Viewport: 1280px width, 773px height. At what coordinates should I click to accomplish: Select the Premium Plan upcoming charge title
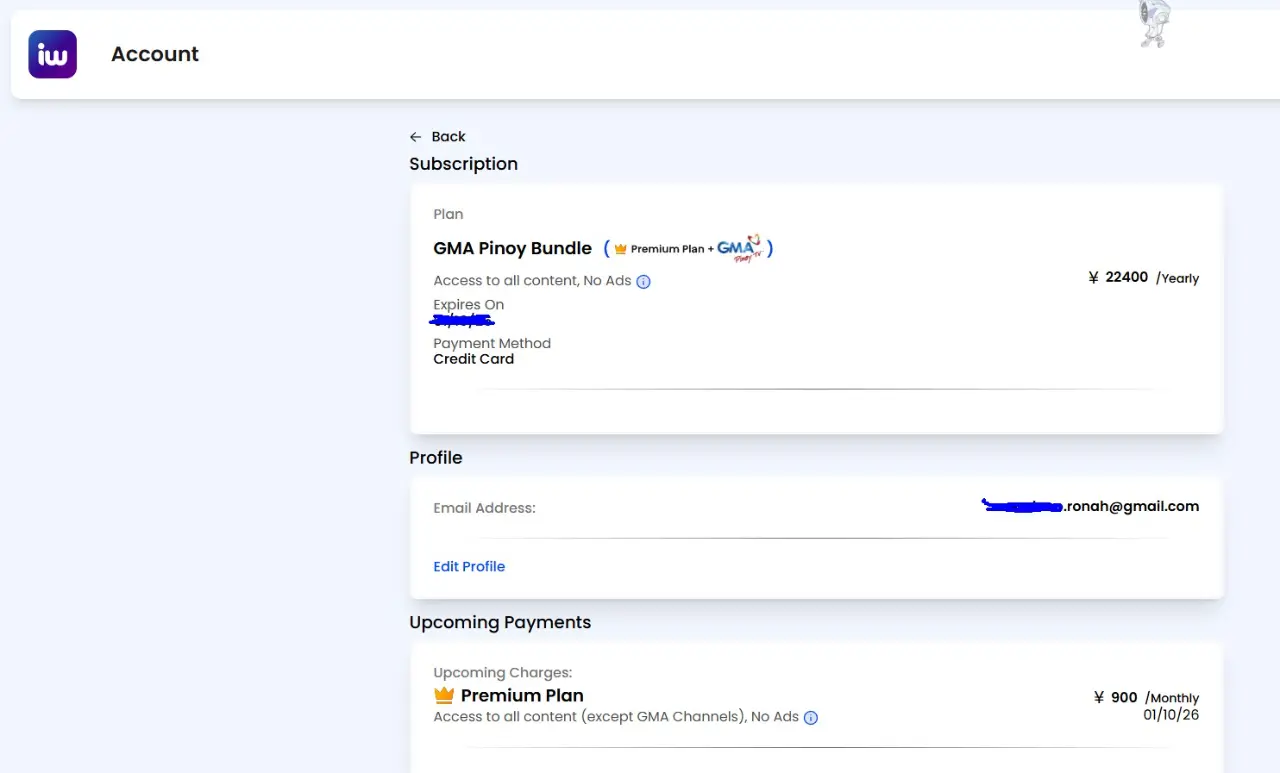pyautogui.click(x=522, y=695)
